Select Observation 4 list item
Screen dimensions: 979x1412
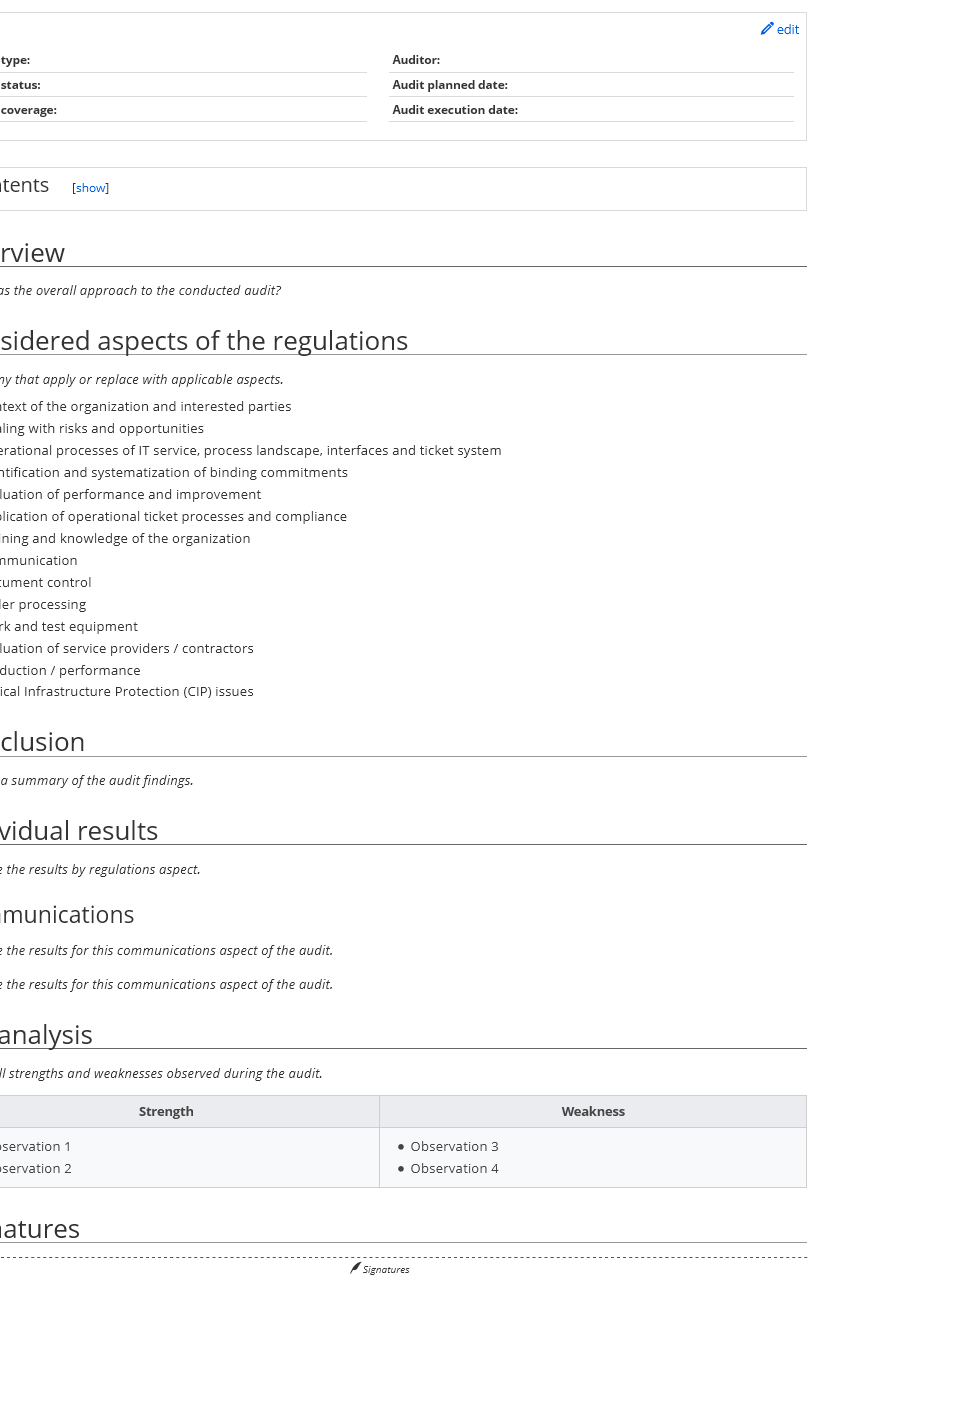pos(454,1168)
